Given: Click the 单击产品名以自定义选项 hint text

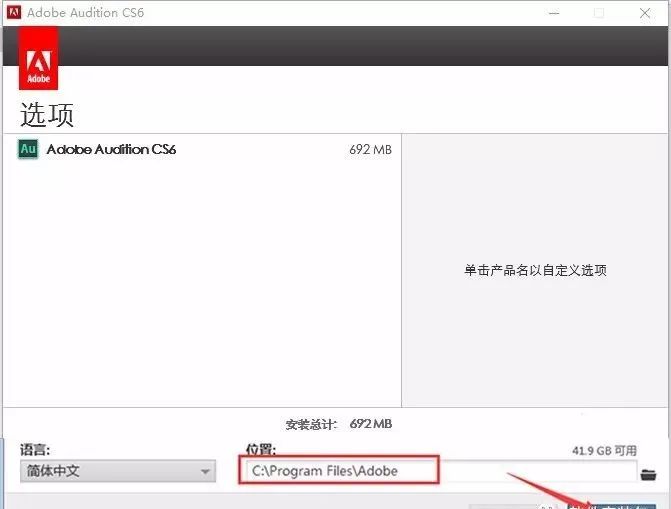Looking at the screenshot, I should click(x=535, y=270).
